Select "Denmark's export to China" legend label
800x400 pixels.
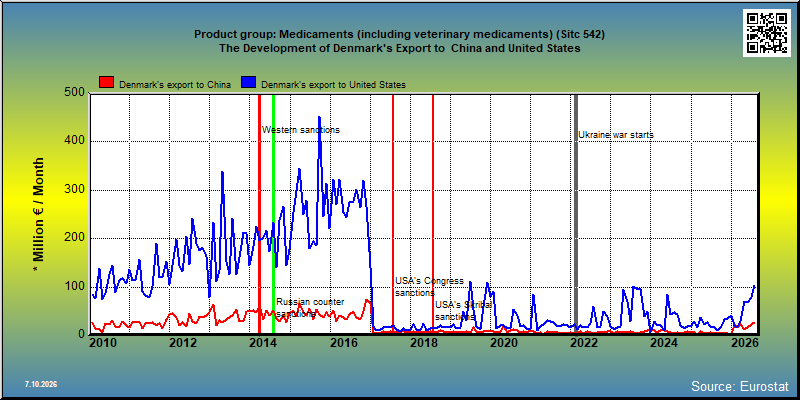pyautogui.click(x=175, y=85)
